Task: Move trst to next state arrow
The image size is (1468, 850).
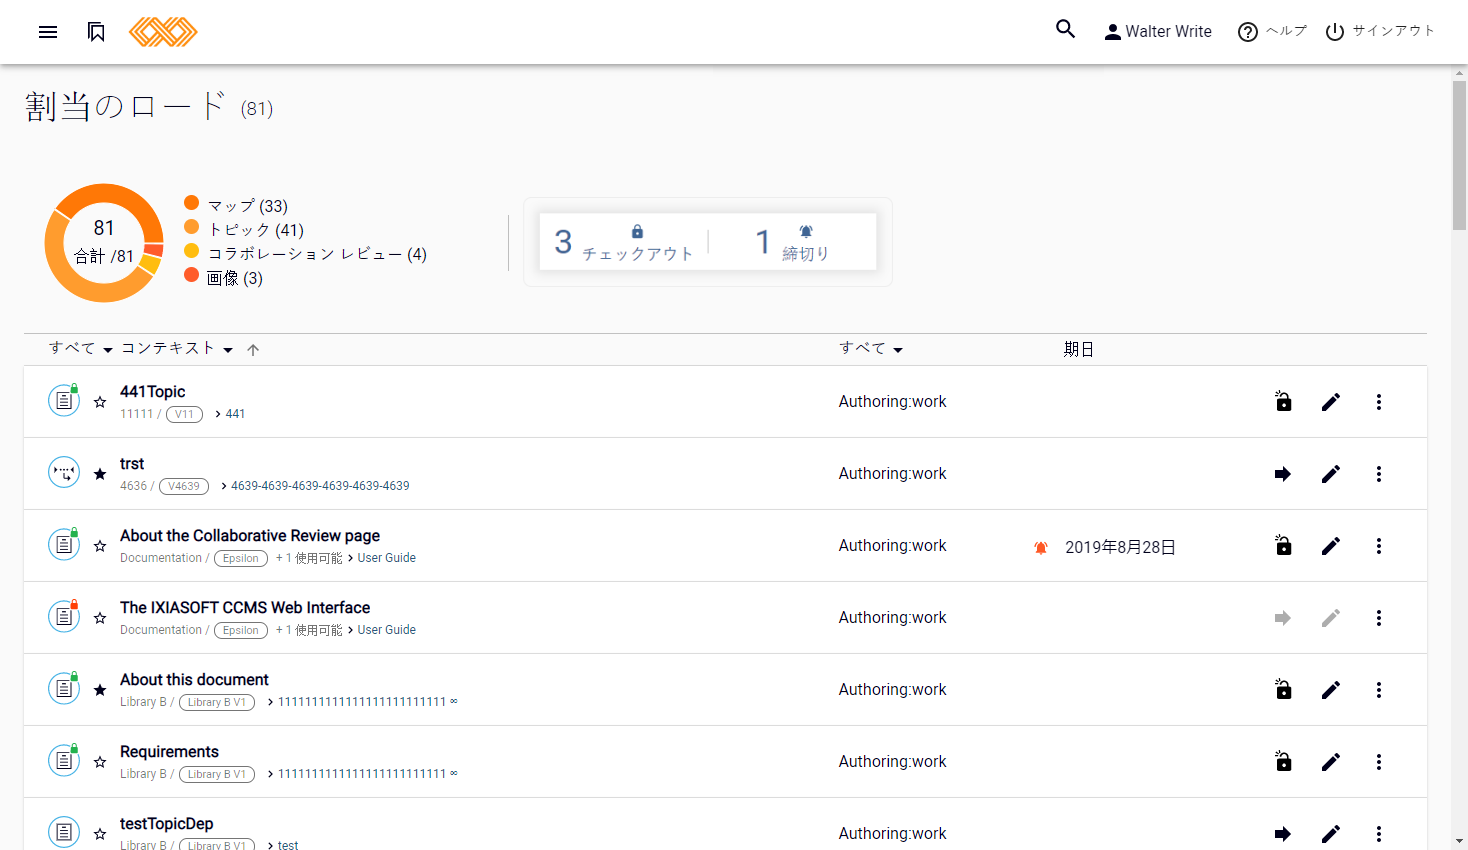Action: (x=1283, y=474)
